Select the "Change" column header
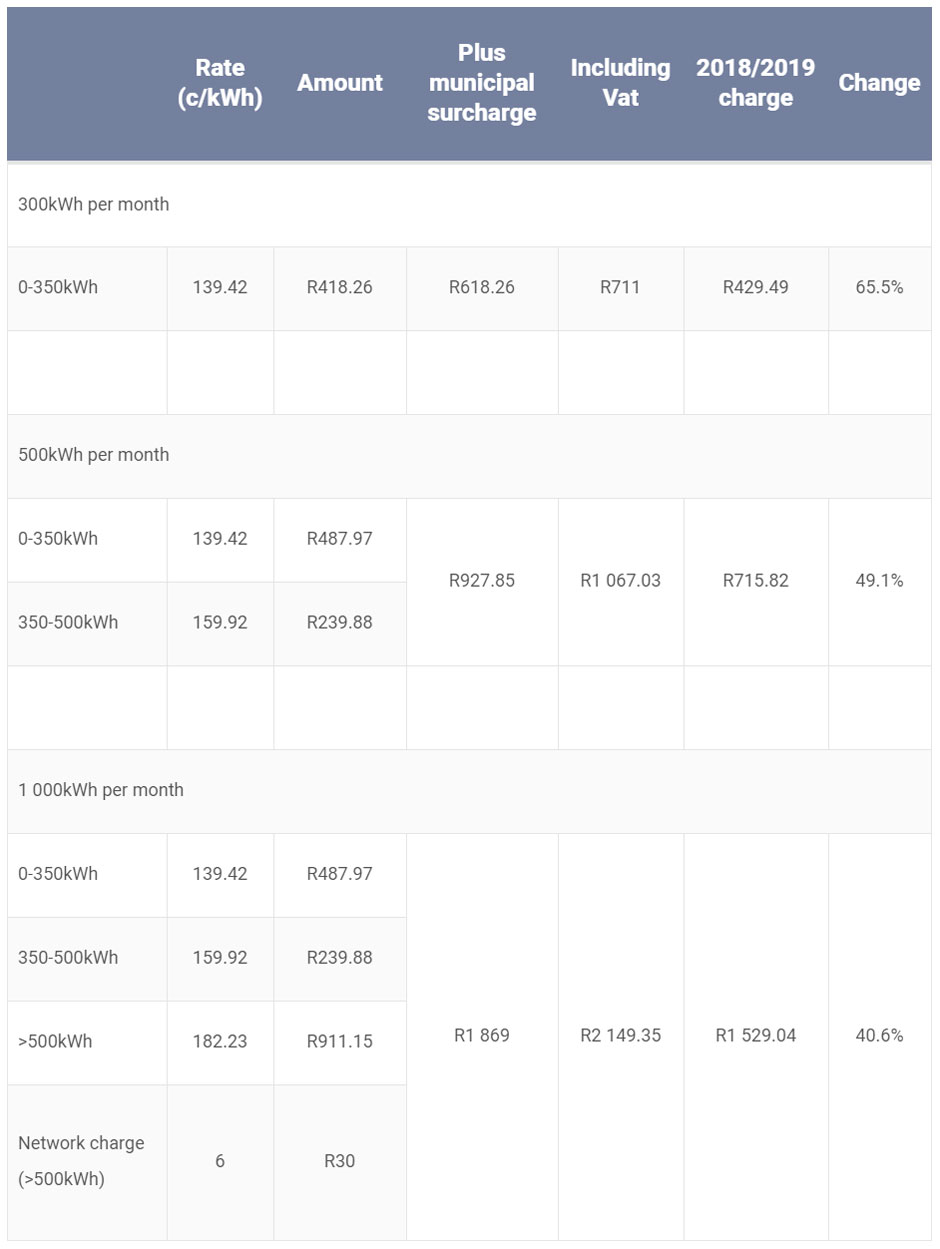This screenshot has width=940, height=1249. pos(879,83)
